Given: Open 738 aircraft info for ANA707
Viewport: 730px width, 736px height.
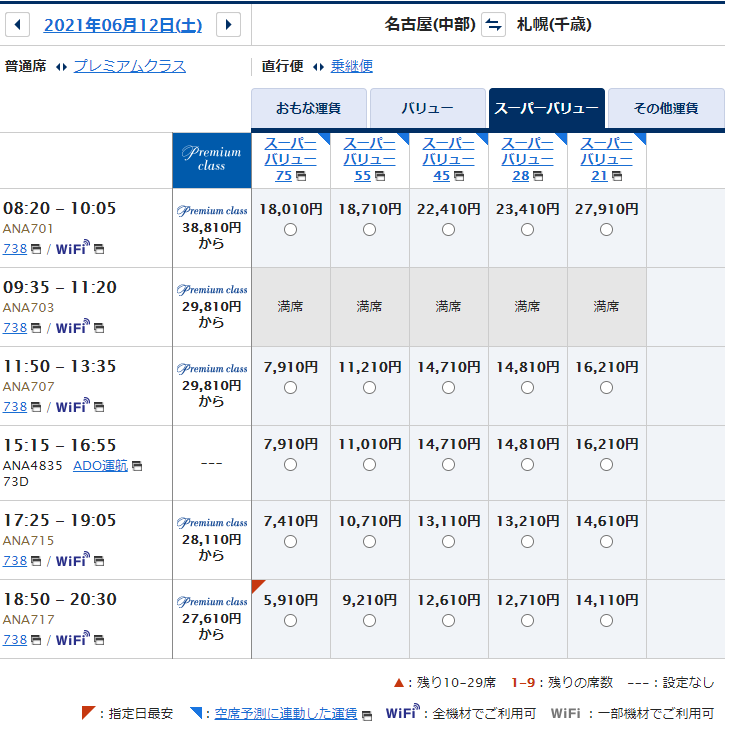Looking at the screenshot, I should click(x=15, y=406).
